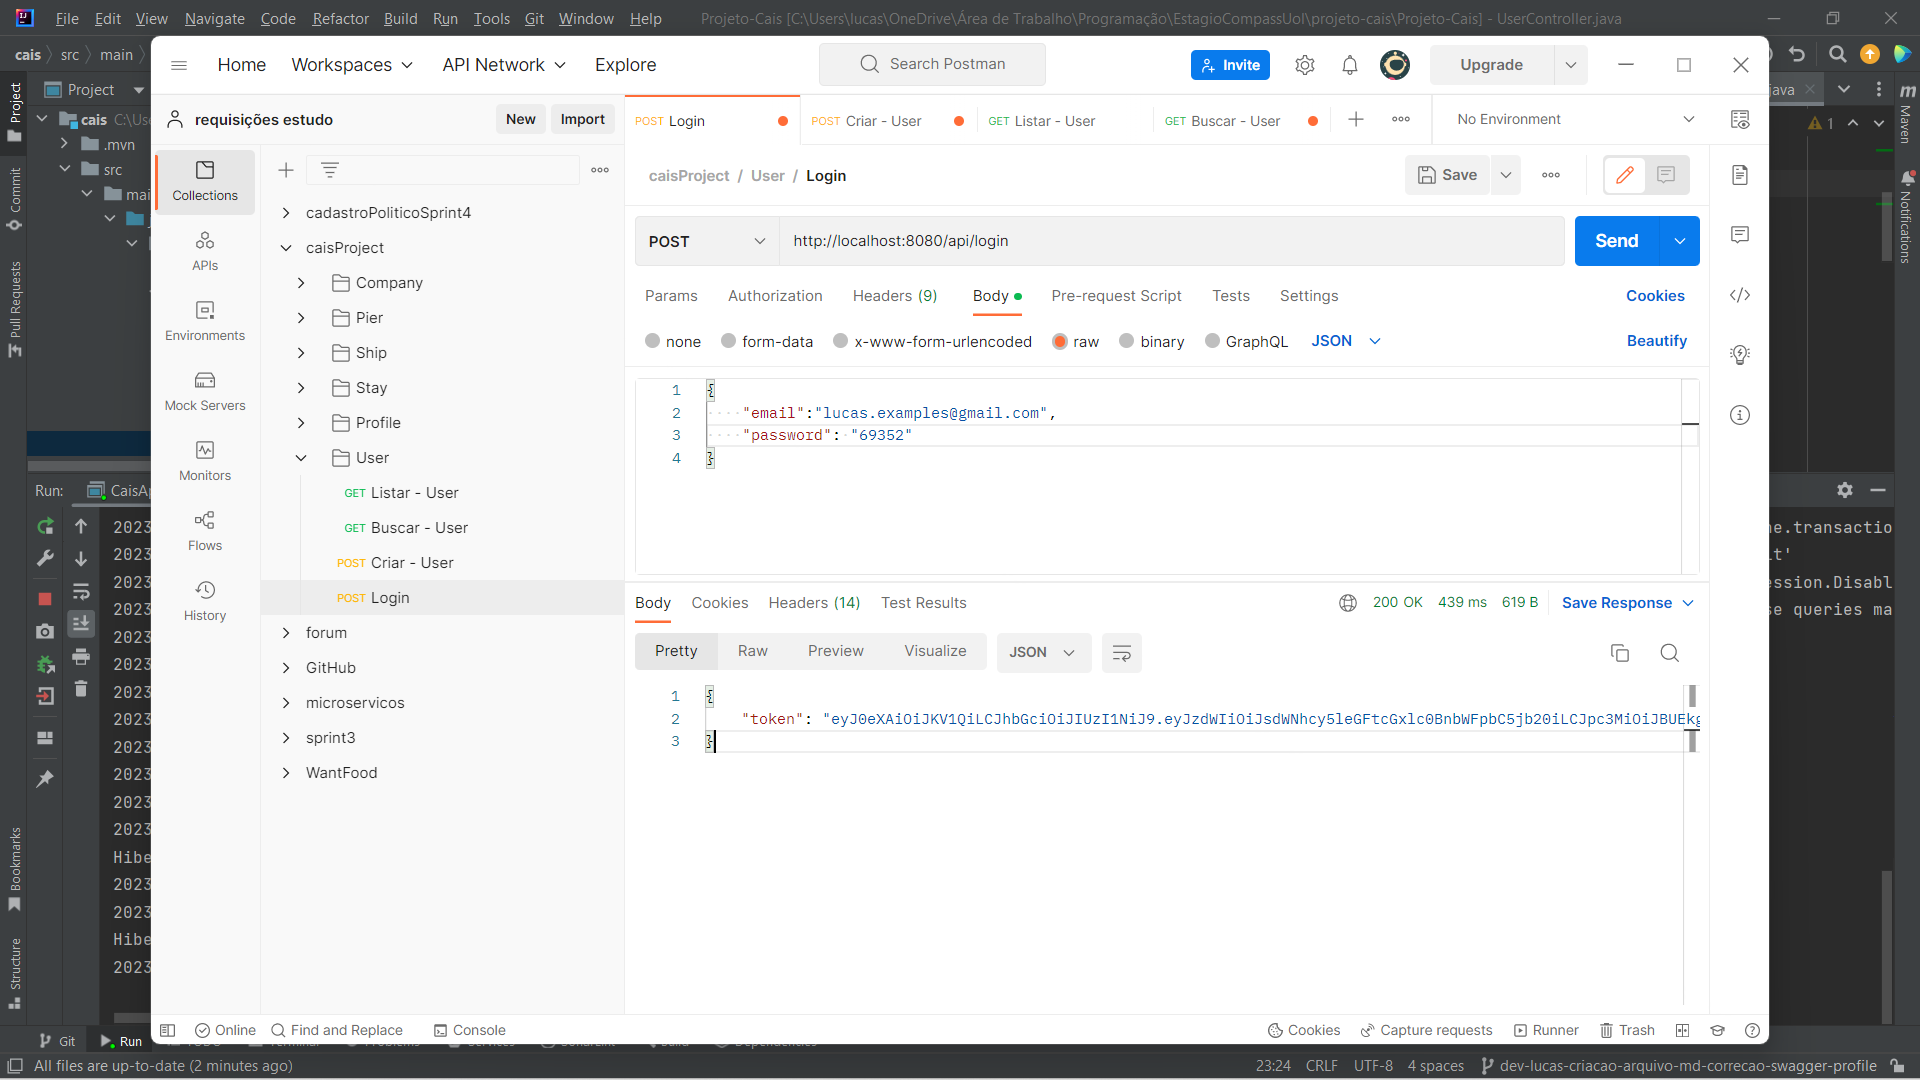
Task: Open the Pre-request Script tab
Action: pyautogui.click(x=1116, y=296)
